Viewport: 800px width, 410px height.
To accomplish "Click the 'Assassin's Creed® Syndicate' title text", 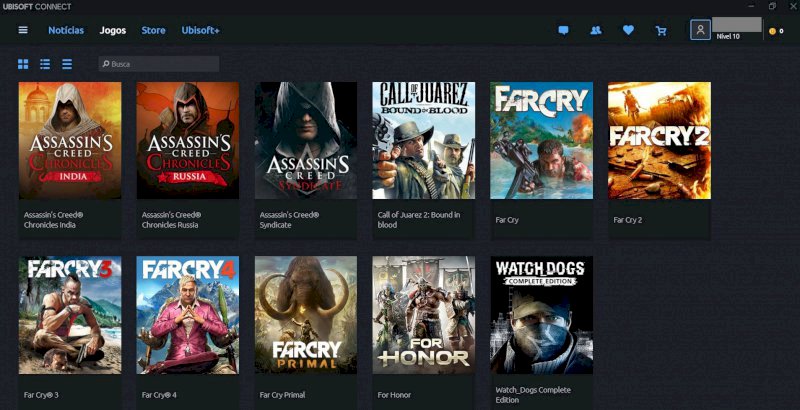I will [289, 220].
